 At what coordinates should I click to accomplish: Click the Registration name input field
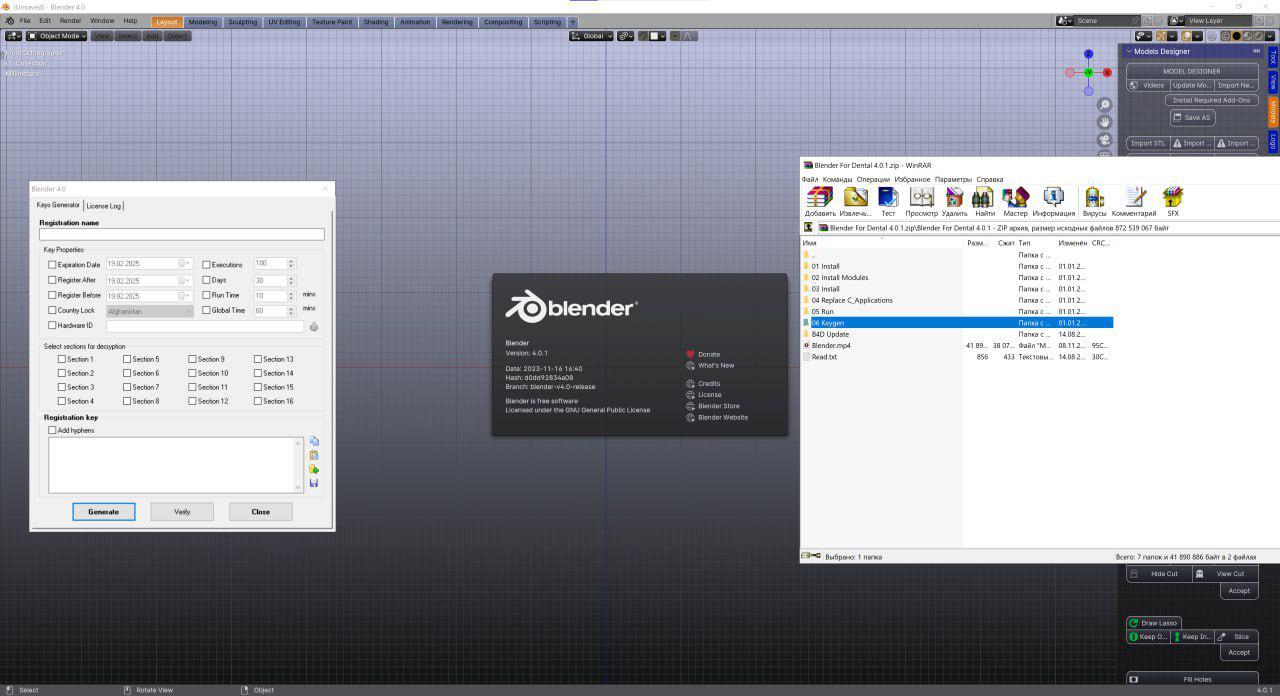pyautogui.click(x=182, y=235)
